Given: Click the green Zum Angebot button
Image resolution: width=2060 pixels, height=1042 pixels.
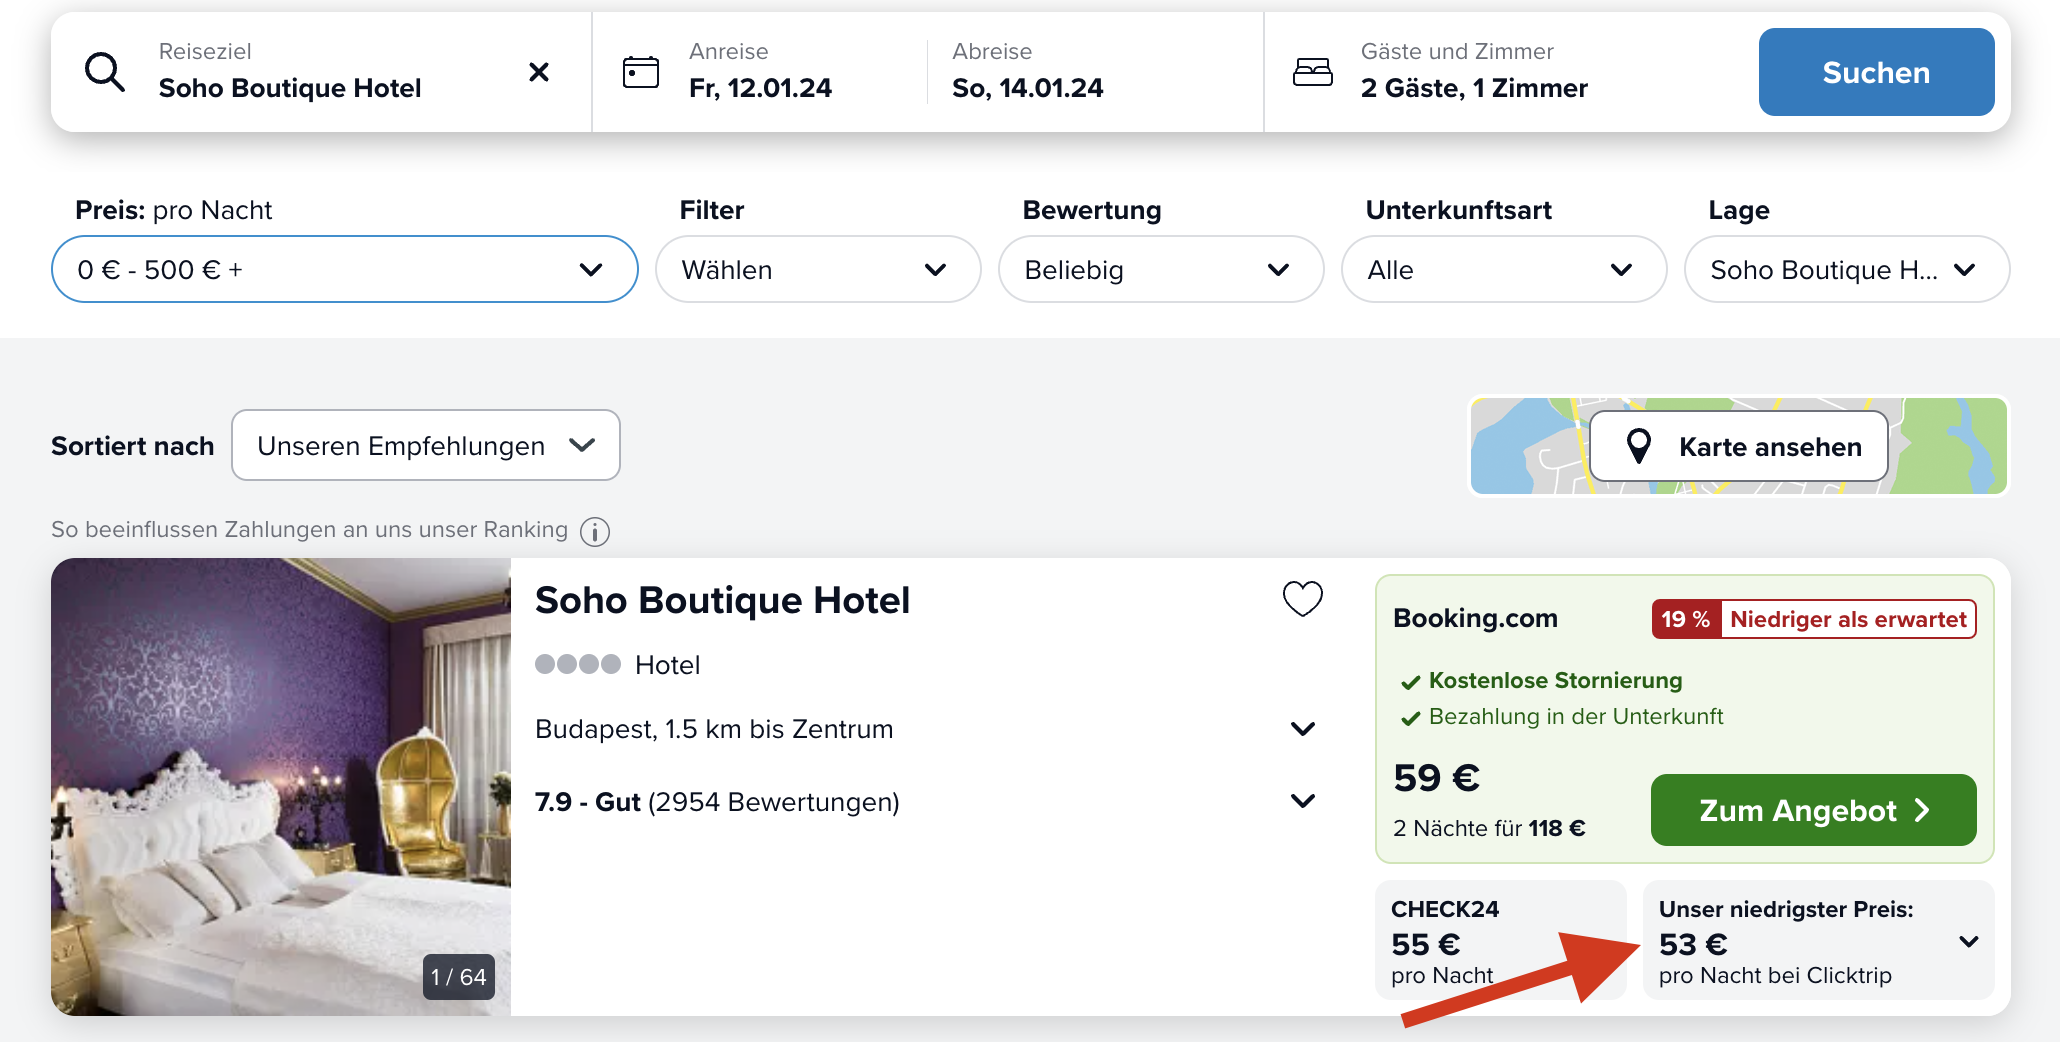Looking at the screenshot, I should pyautogui.click(x=1812, y=810).
